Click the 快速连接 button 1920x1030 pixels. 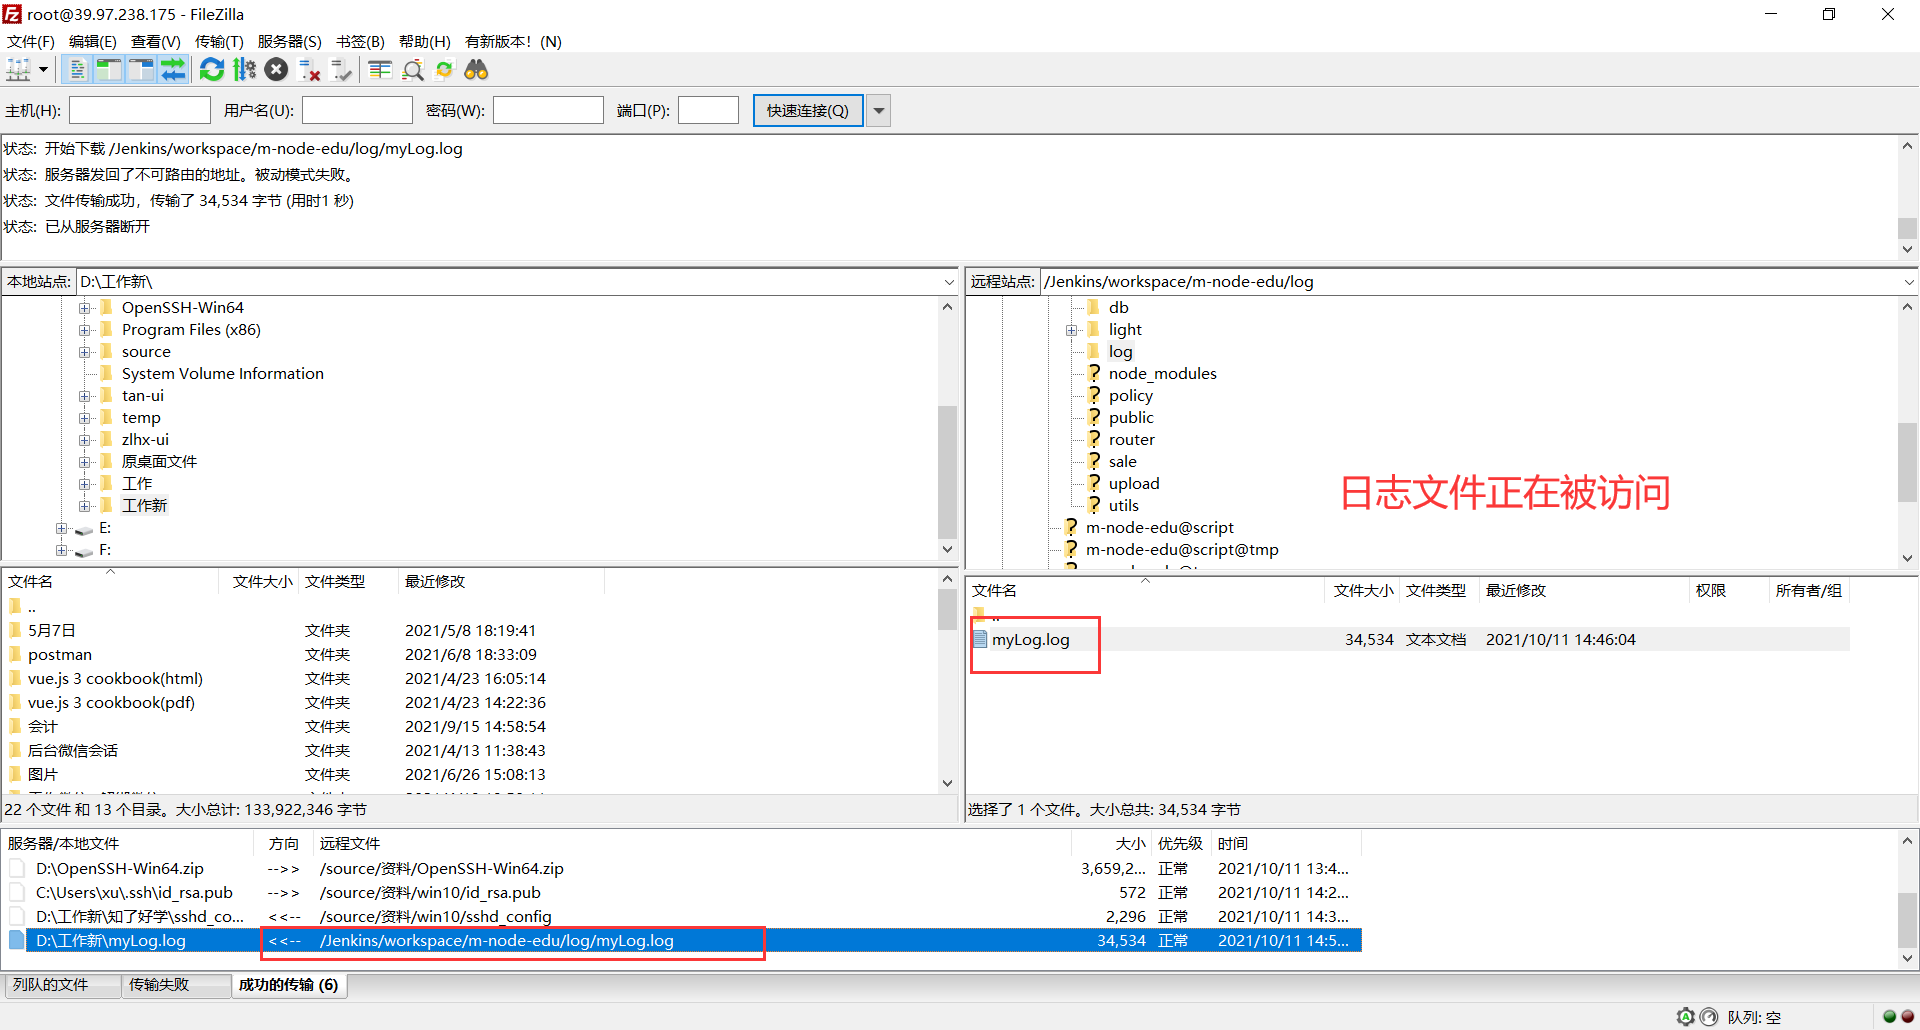[808, 110]
